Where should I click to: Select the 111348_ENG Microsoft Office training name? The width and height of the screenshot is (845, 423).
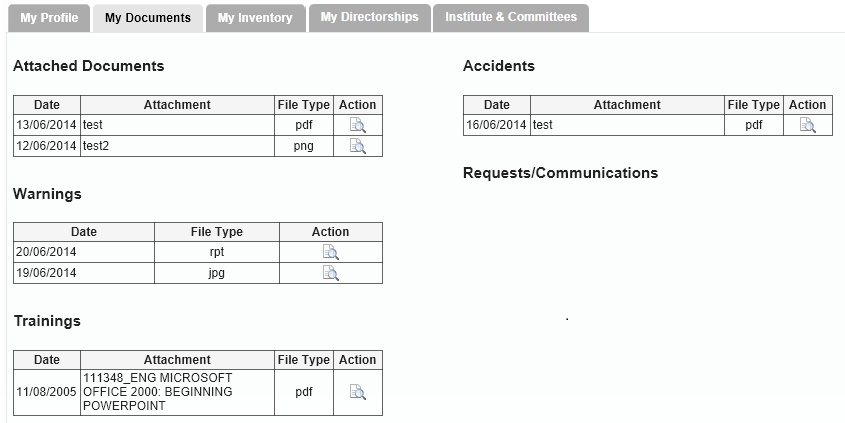(x=158, y=392)
